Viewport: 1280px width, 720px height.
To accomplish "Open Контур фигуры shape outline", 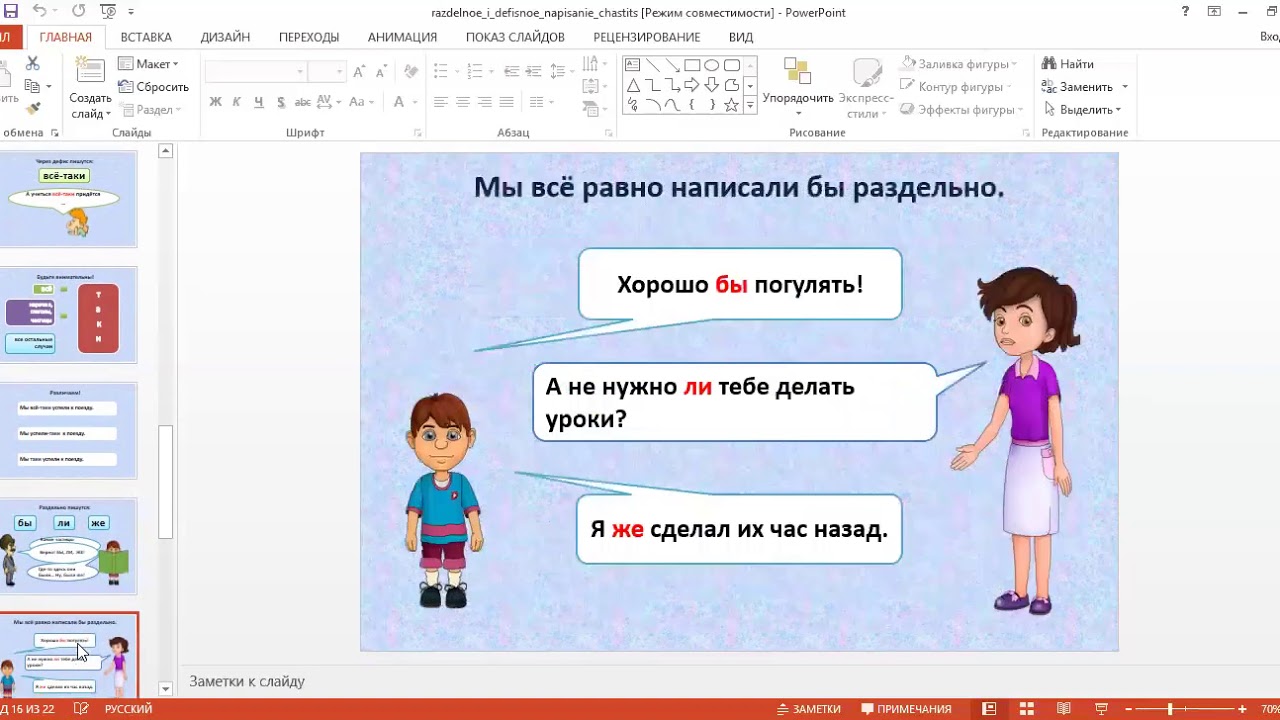I will [958, 87].
